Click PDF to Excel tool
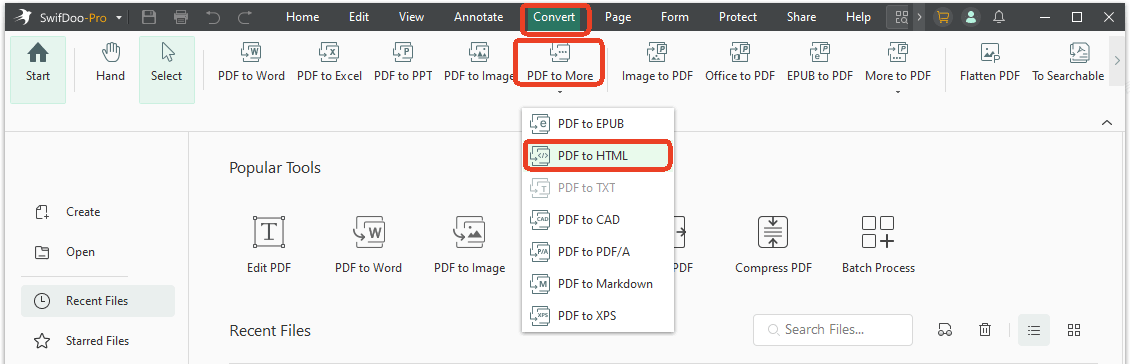This screenshot has width=1130, height=364. [329, 62]
